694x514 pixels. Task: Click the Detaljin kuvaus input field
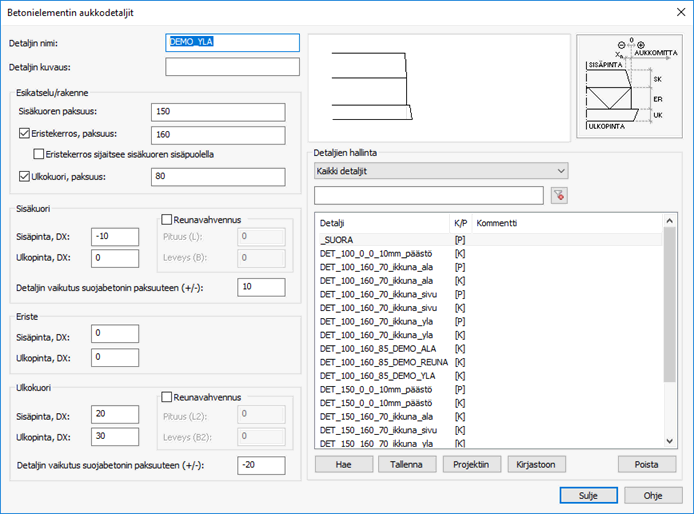[232, 67]
